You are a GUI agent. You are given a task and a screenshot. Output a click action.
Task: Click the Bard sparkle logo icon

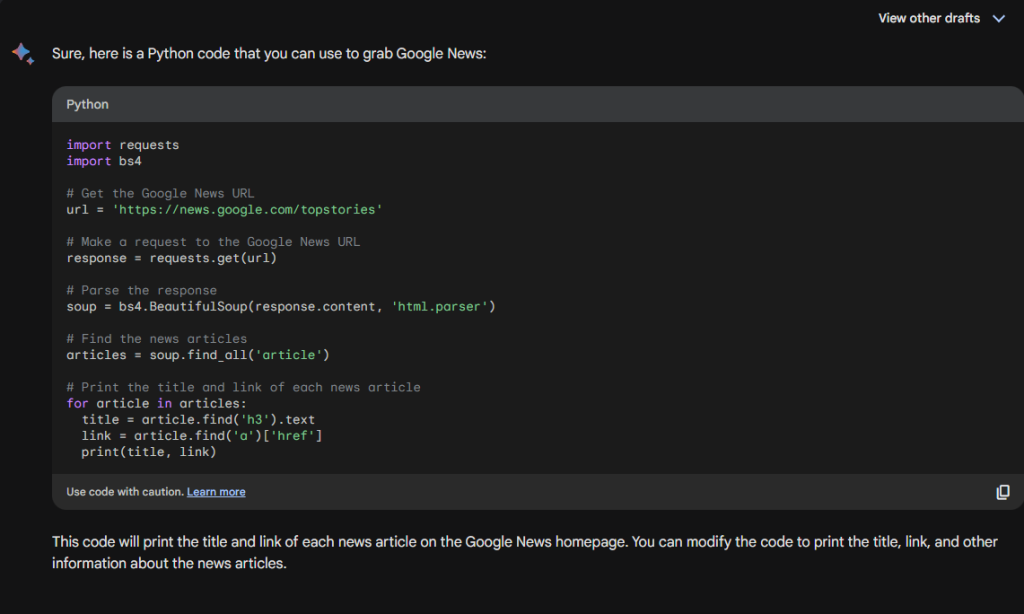click(23, 54)
